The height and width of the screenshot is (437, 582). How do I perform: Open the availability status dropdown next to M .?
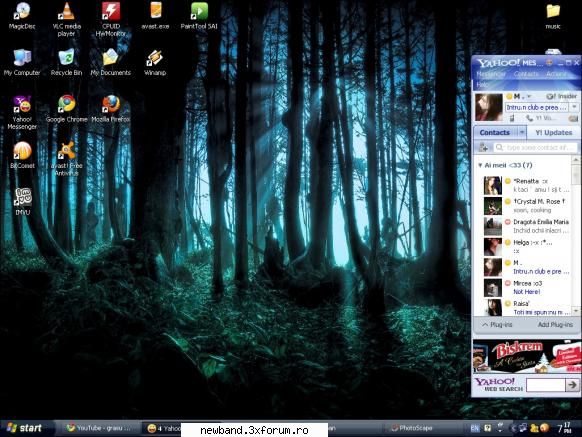point(529,97)
